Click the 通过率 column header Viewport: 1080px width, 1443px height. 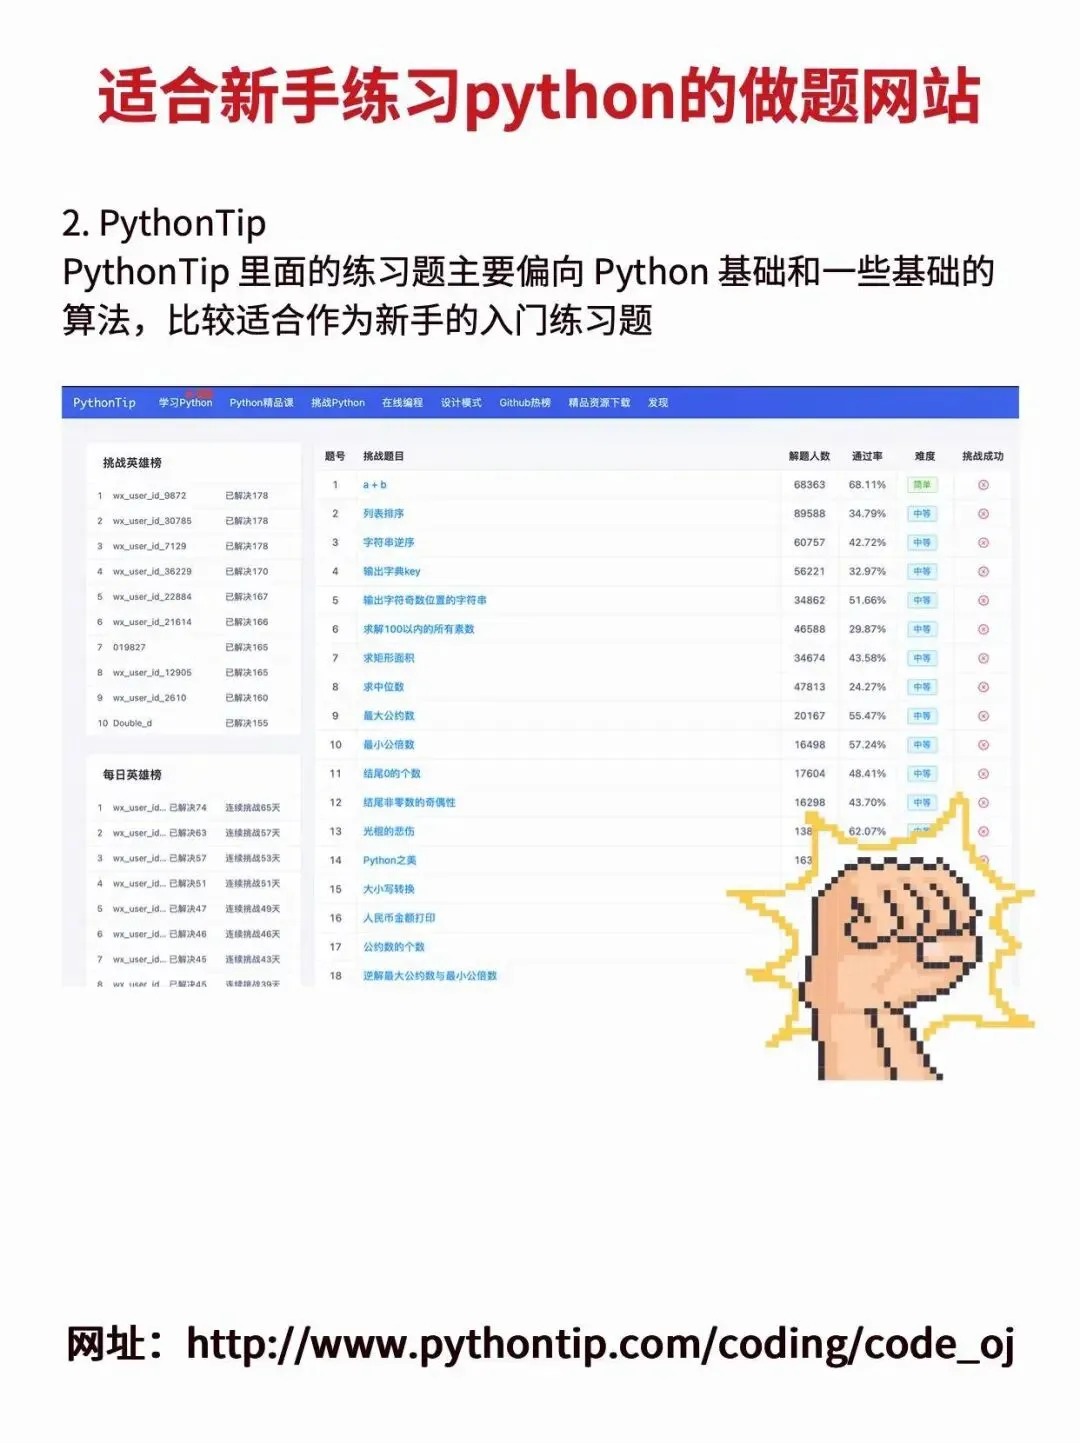pyautogui.click(x=867, y=457)
